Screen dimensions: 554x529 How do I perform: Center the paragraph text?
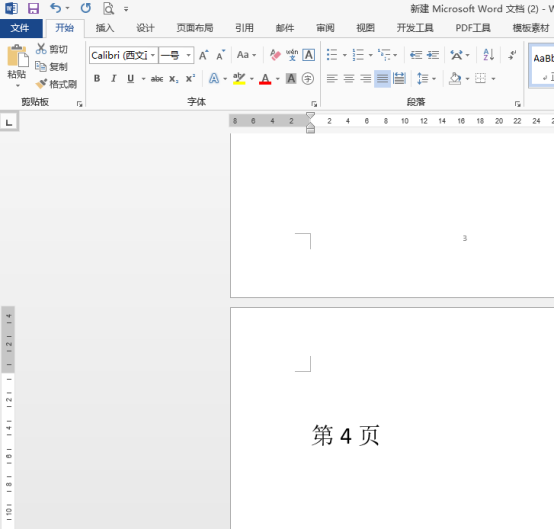point(349,78)
